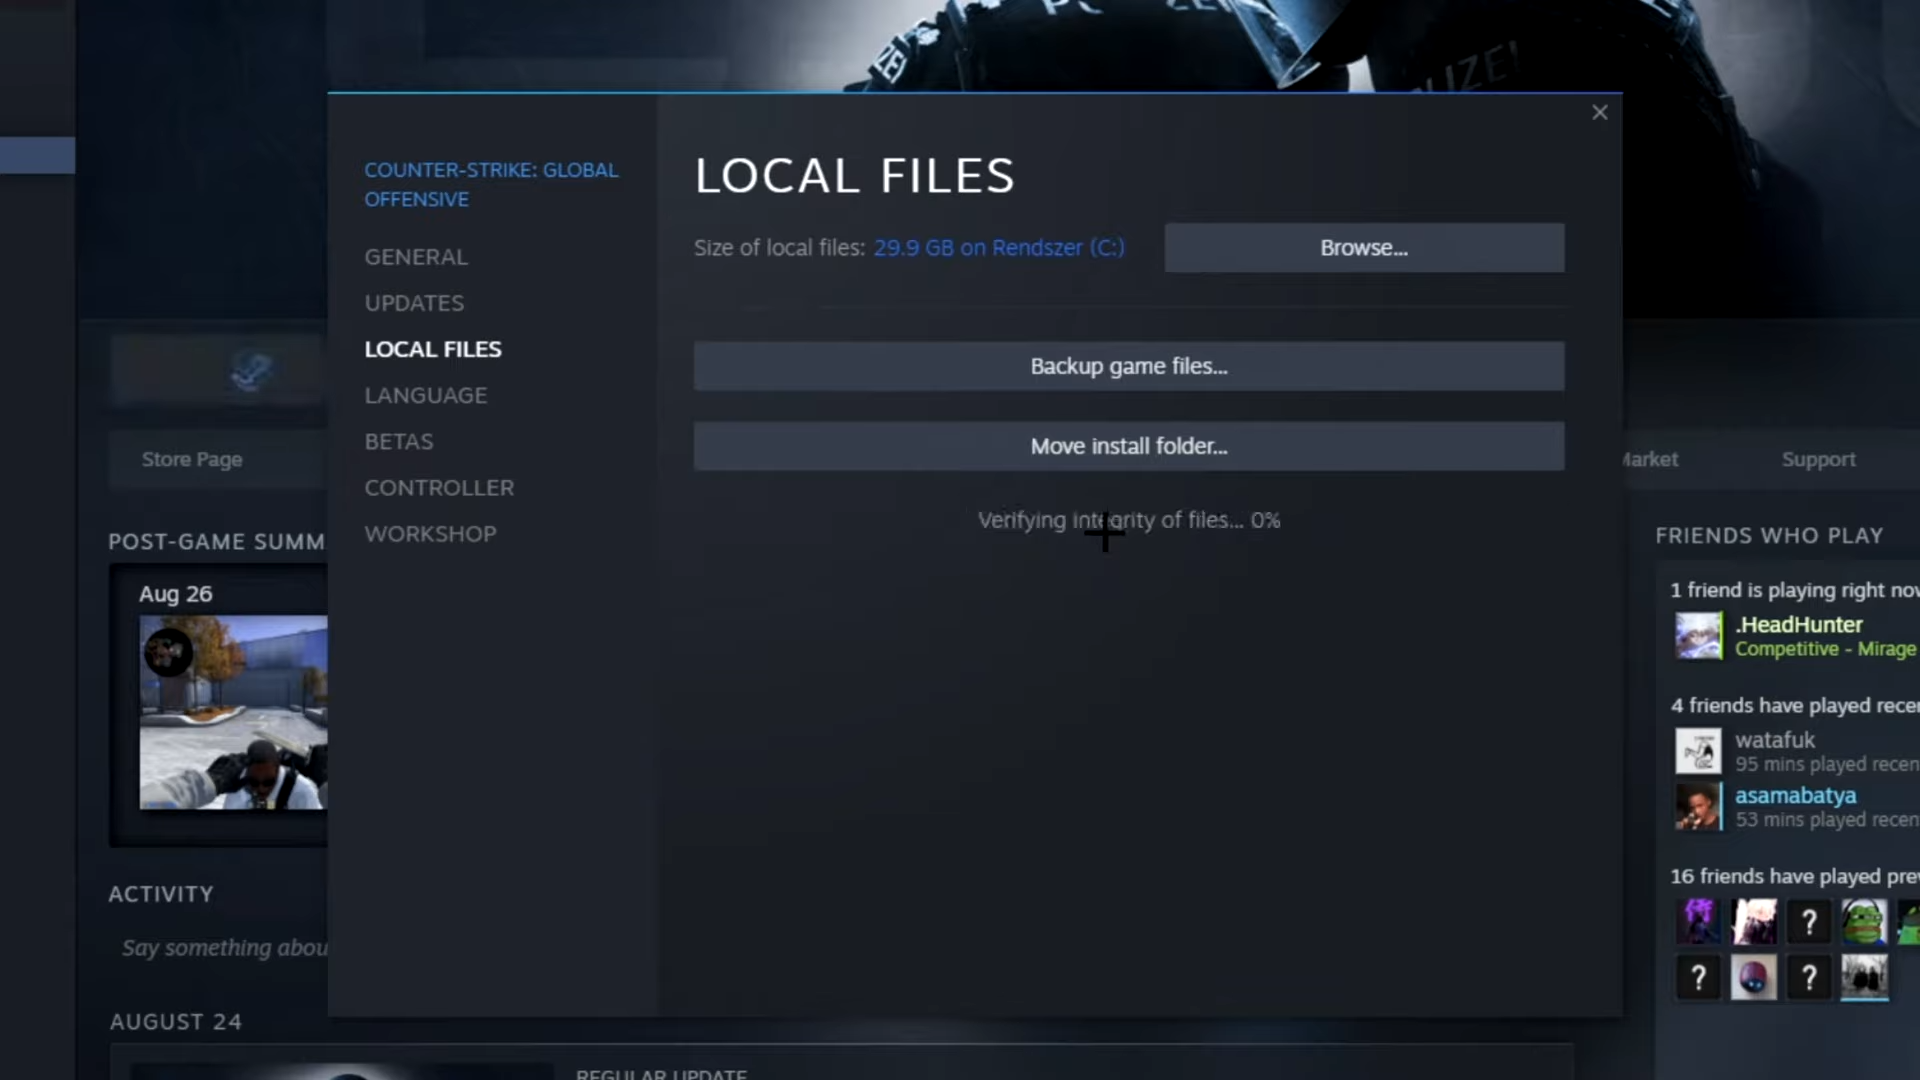This screenshot has height=1080, width=1920.
Task: Open watafuk friend's avatar
Action: 1698,751
